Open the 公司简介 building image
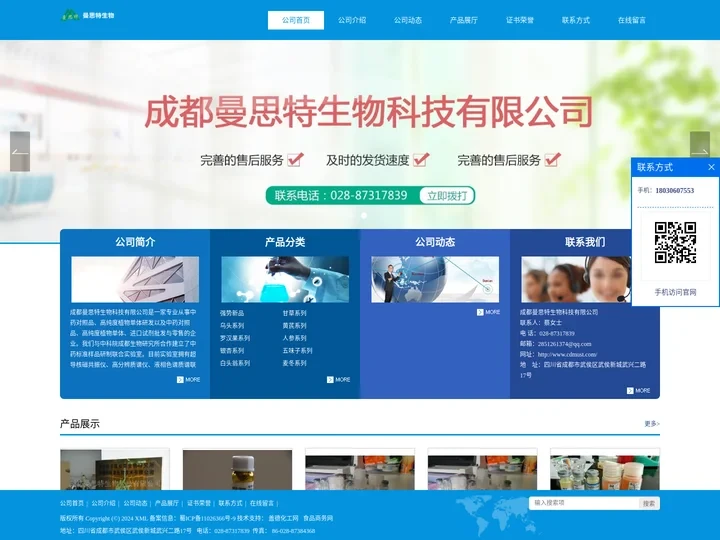Image resolution: width=720 pixels, height=540 pixels. coord(135,279)
